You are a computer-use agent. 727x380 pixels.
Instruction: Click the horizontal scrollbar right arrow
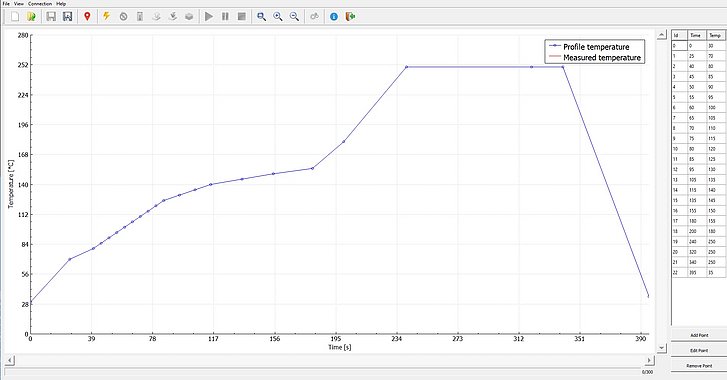tap(650, 360)
